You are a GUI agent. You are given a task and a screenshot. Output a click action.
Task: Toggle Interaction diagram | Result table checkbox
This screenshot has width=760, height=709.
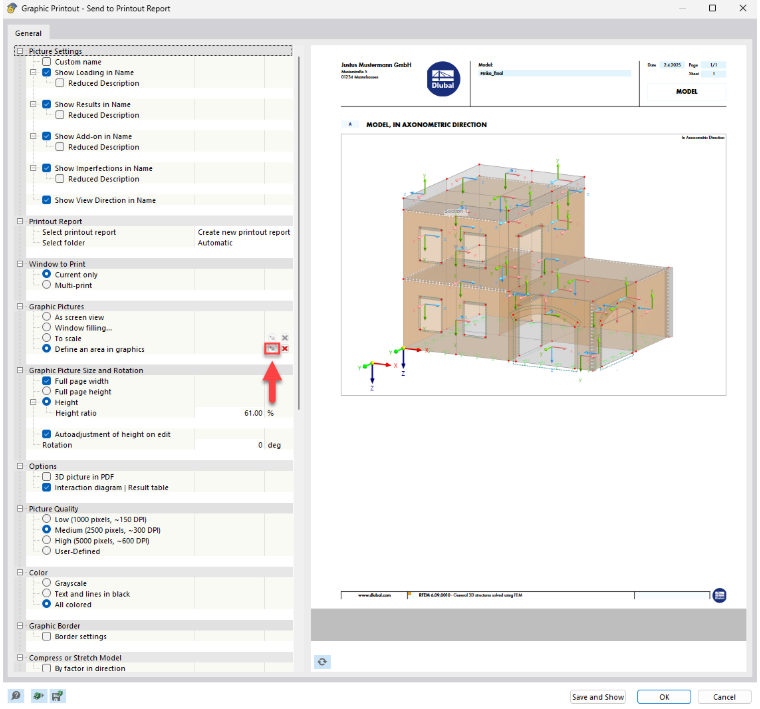[47, 488]
